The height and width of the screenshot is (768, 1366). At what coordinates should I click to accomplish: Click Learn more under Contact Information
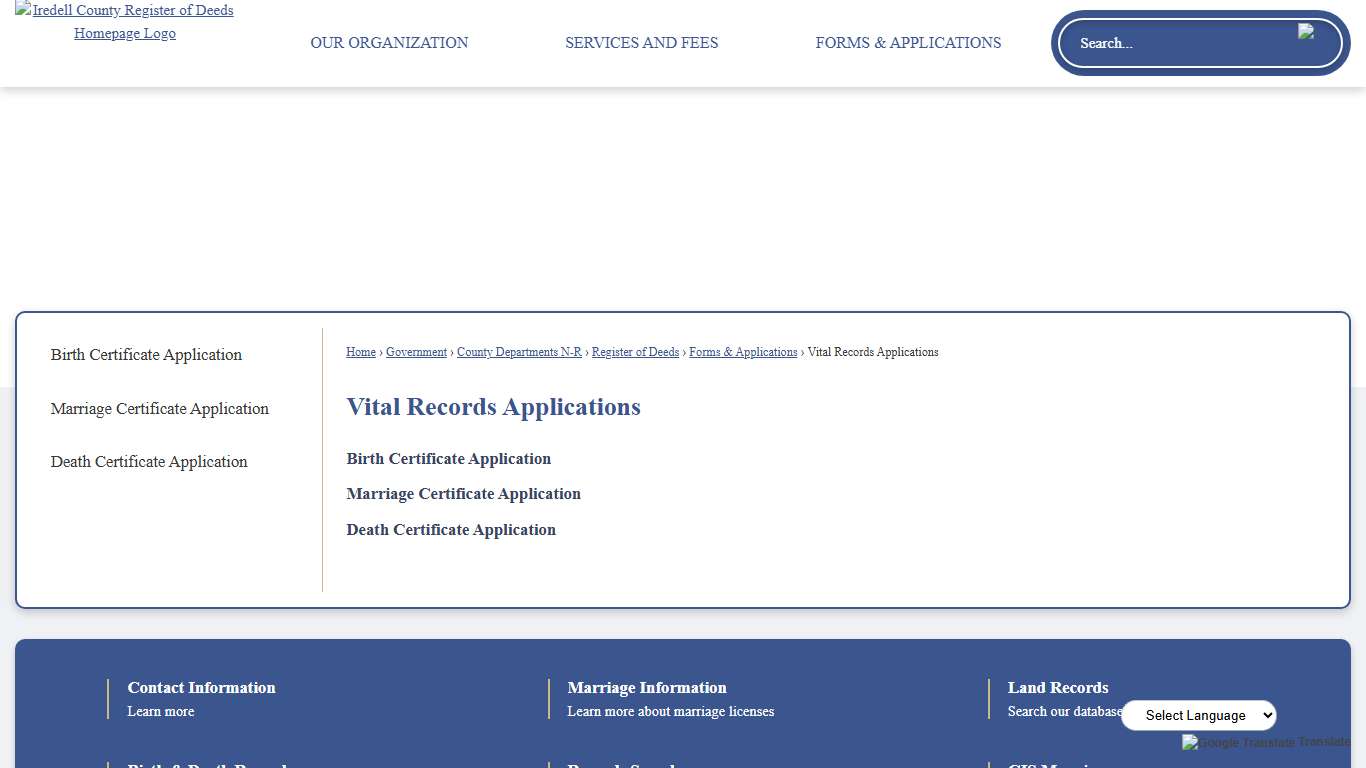point(161,711)
